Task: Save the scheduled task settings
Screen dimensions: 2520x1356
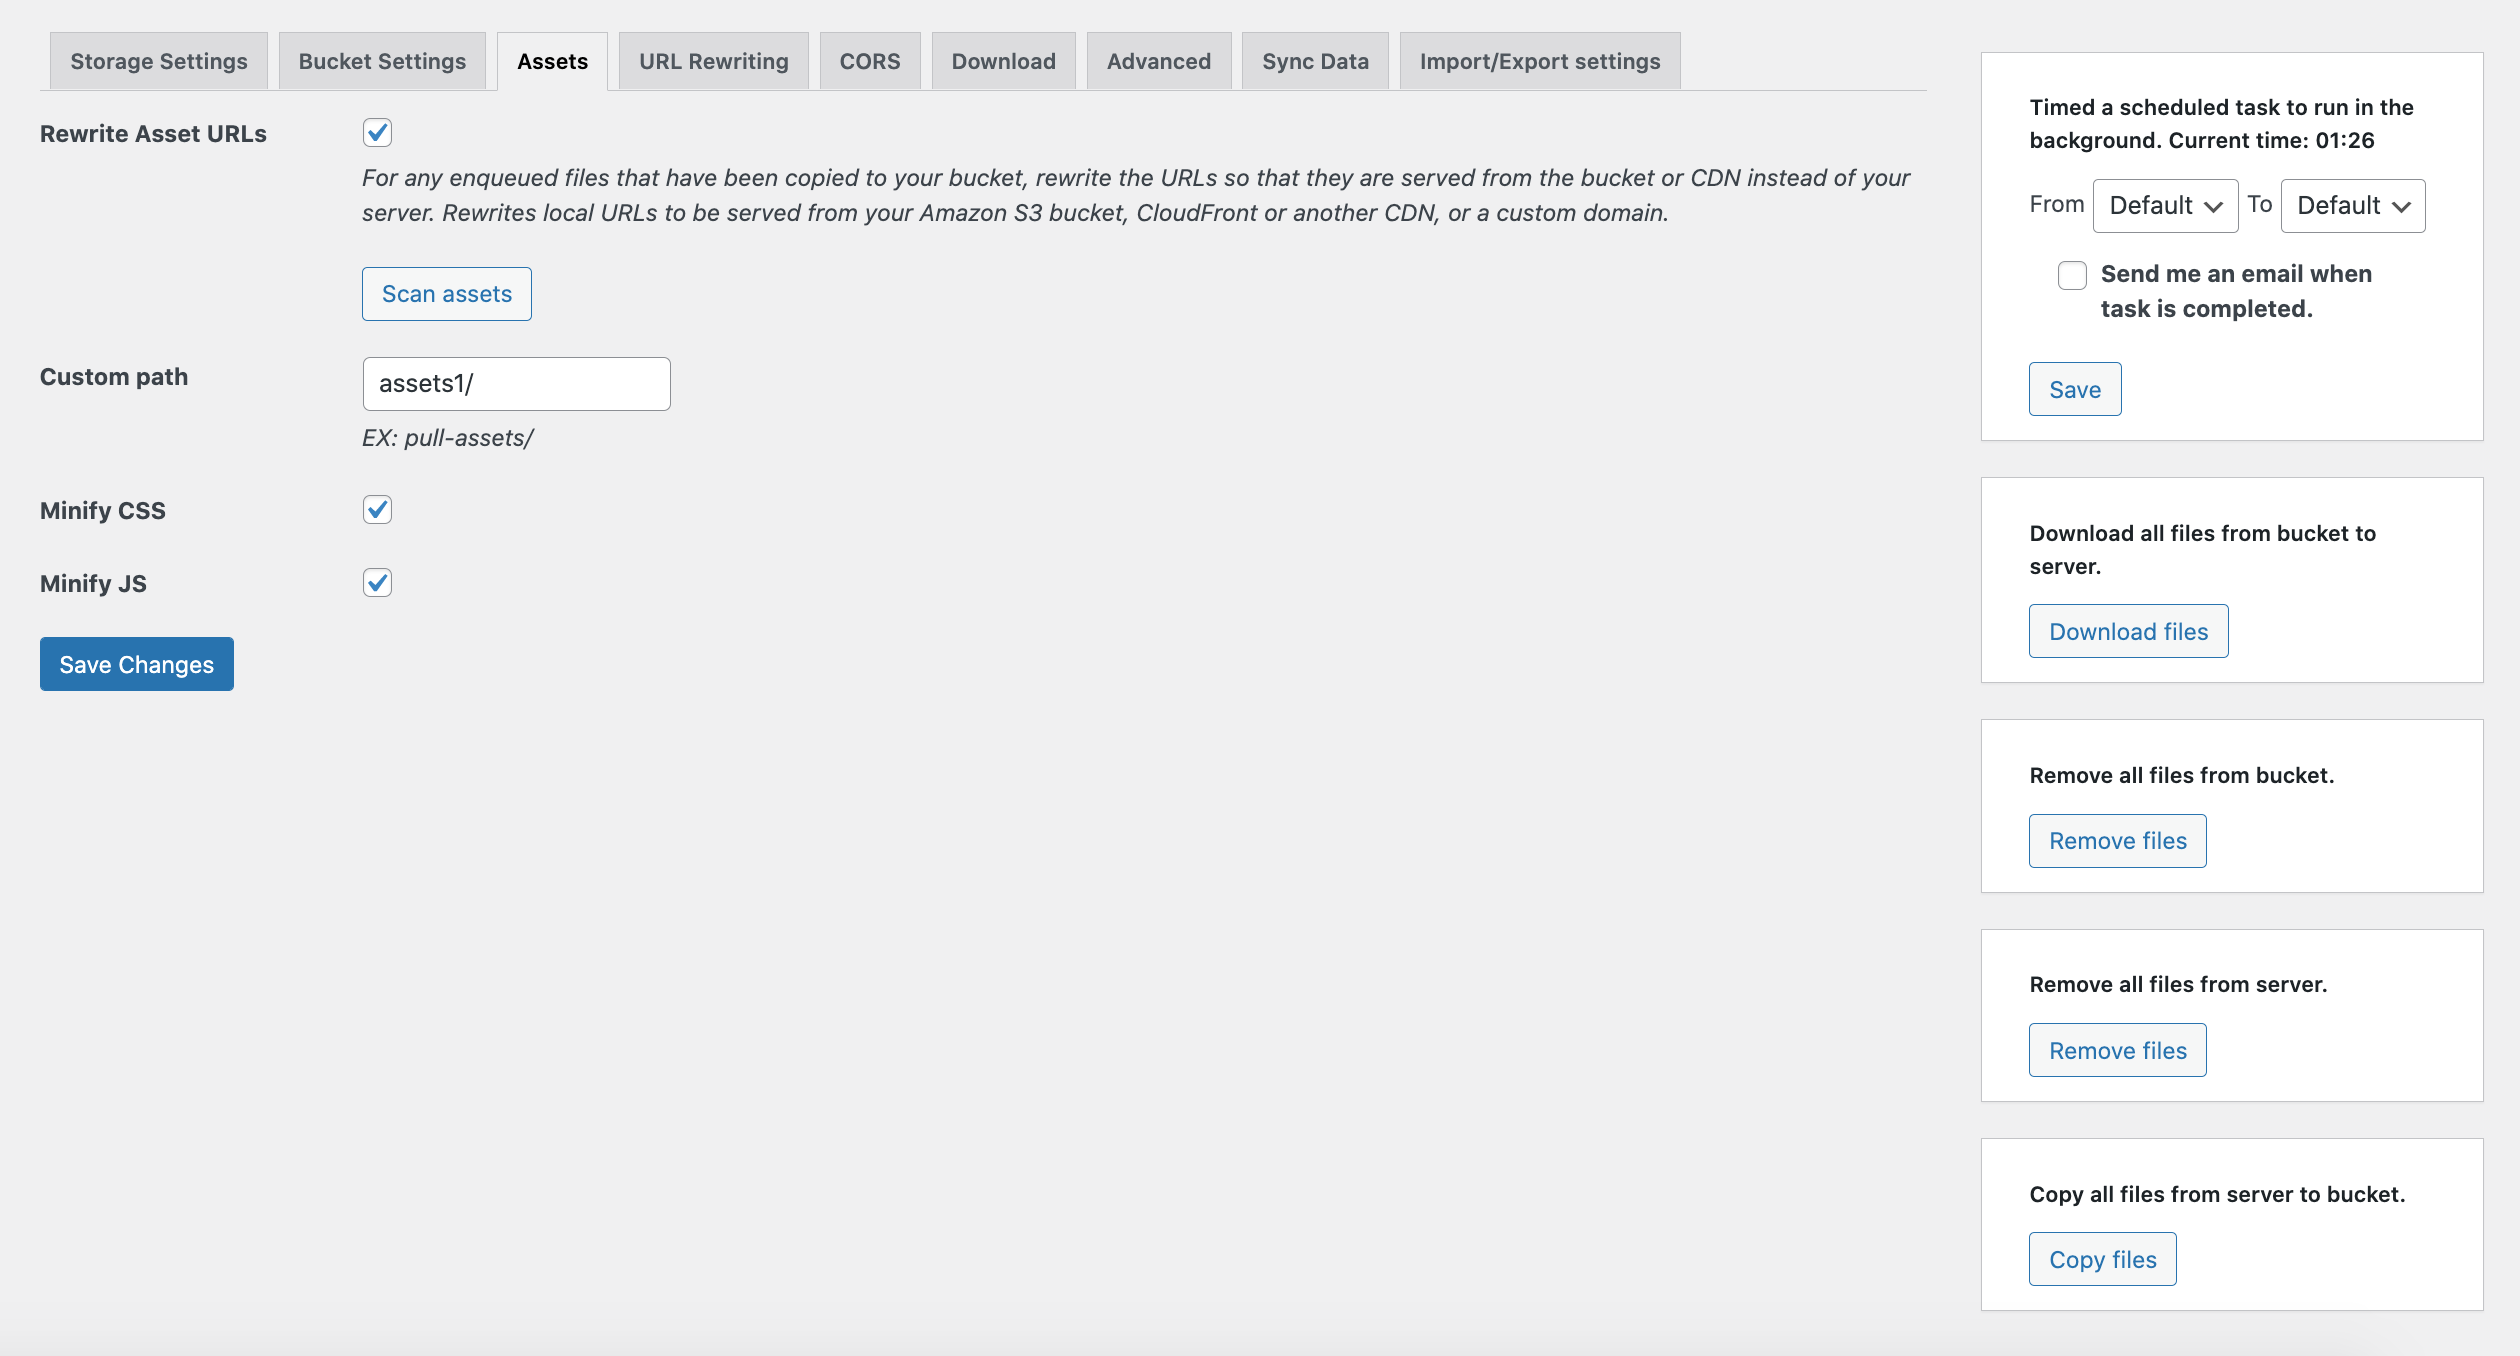Action: 2075,389
